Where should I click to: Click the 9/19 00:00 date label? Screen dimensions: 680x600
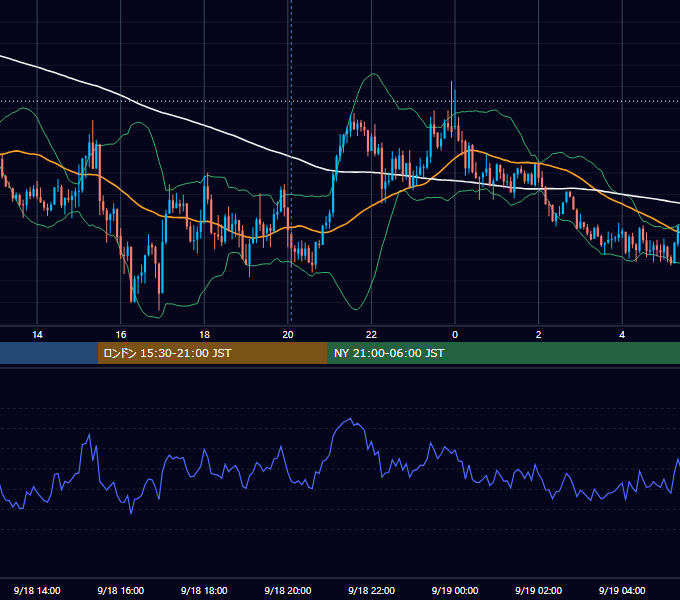[x=455, y=590]
